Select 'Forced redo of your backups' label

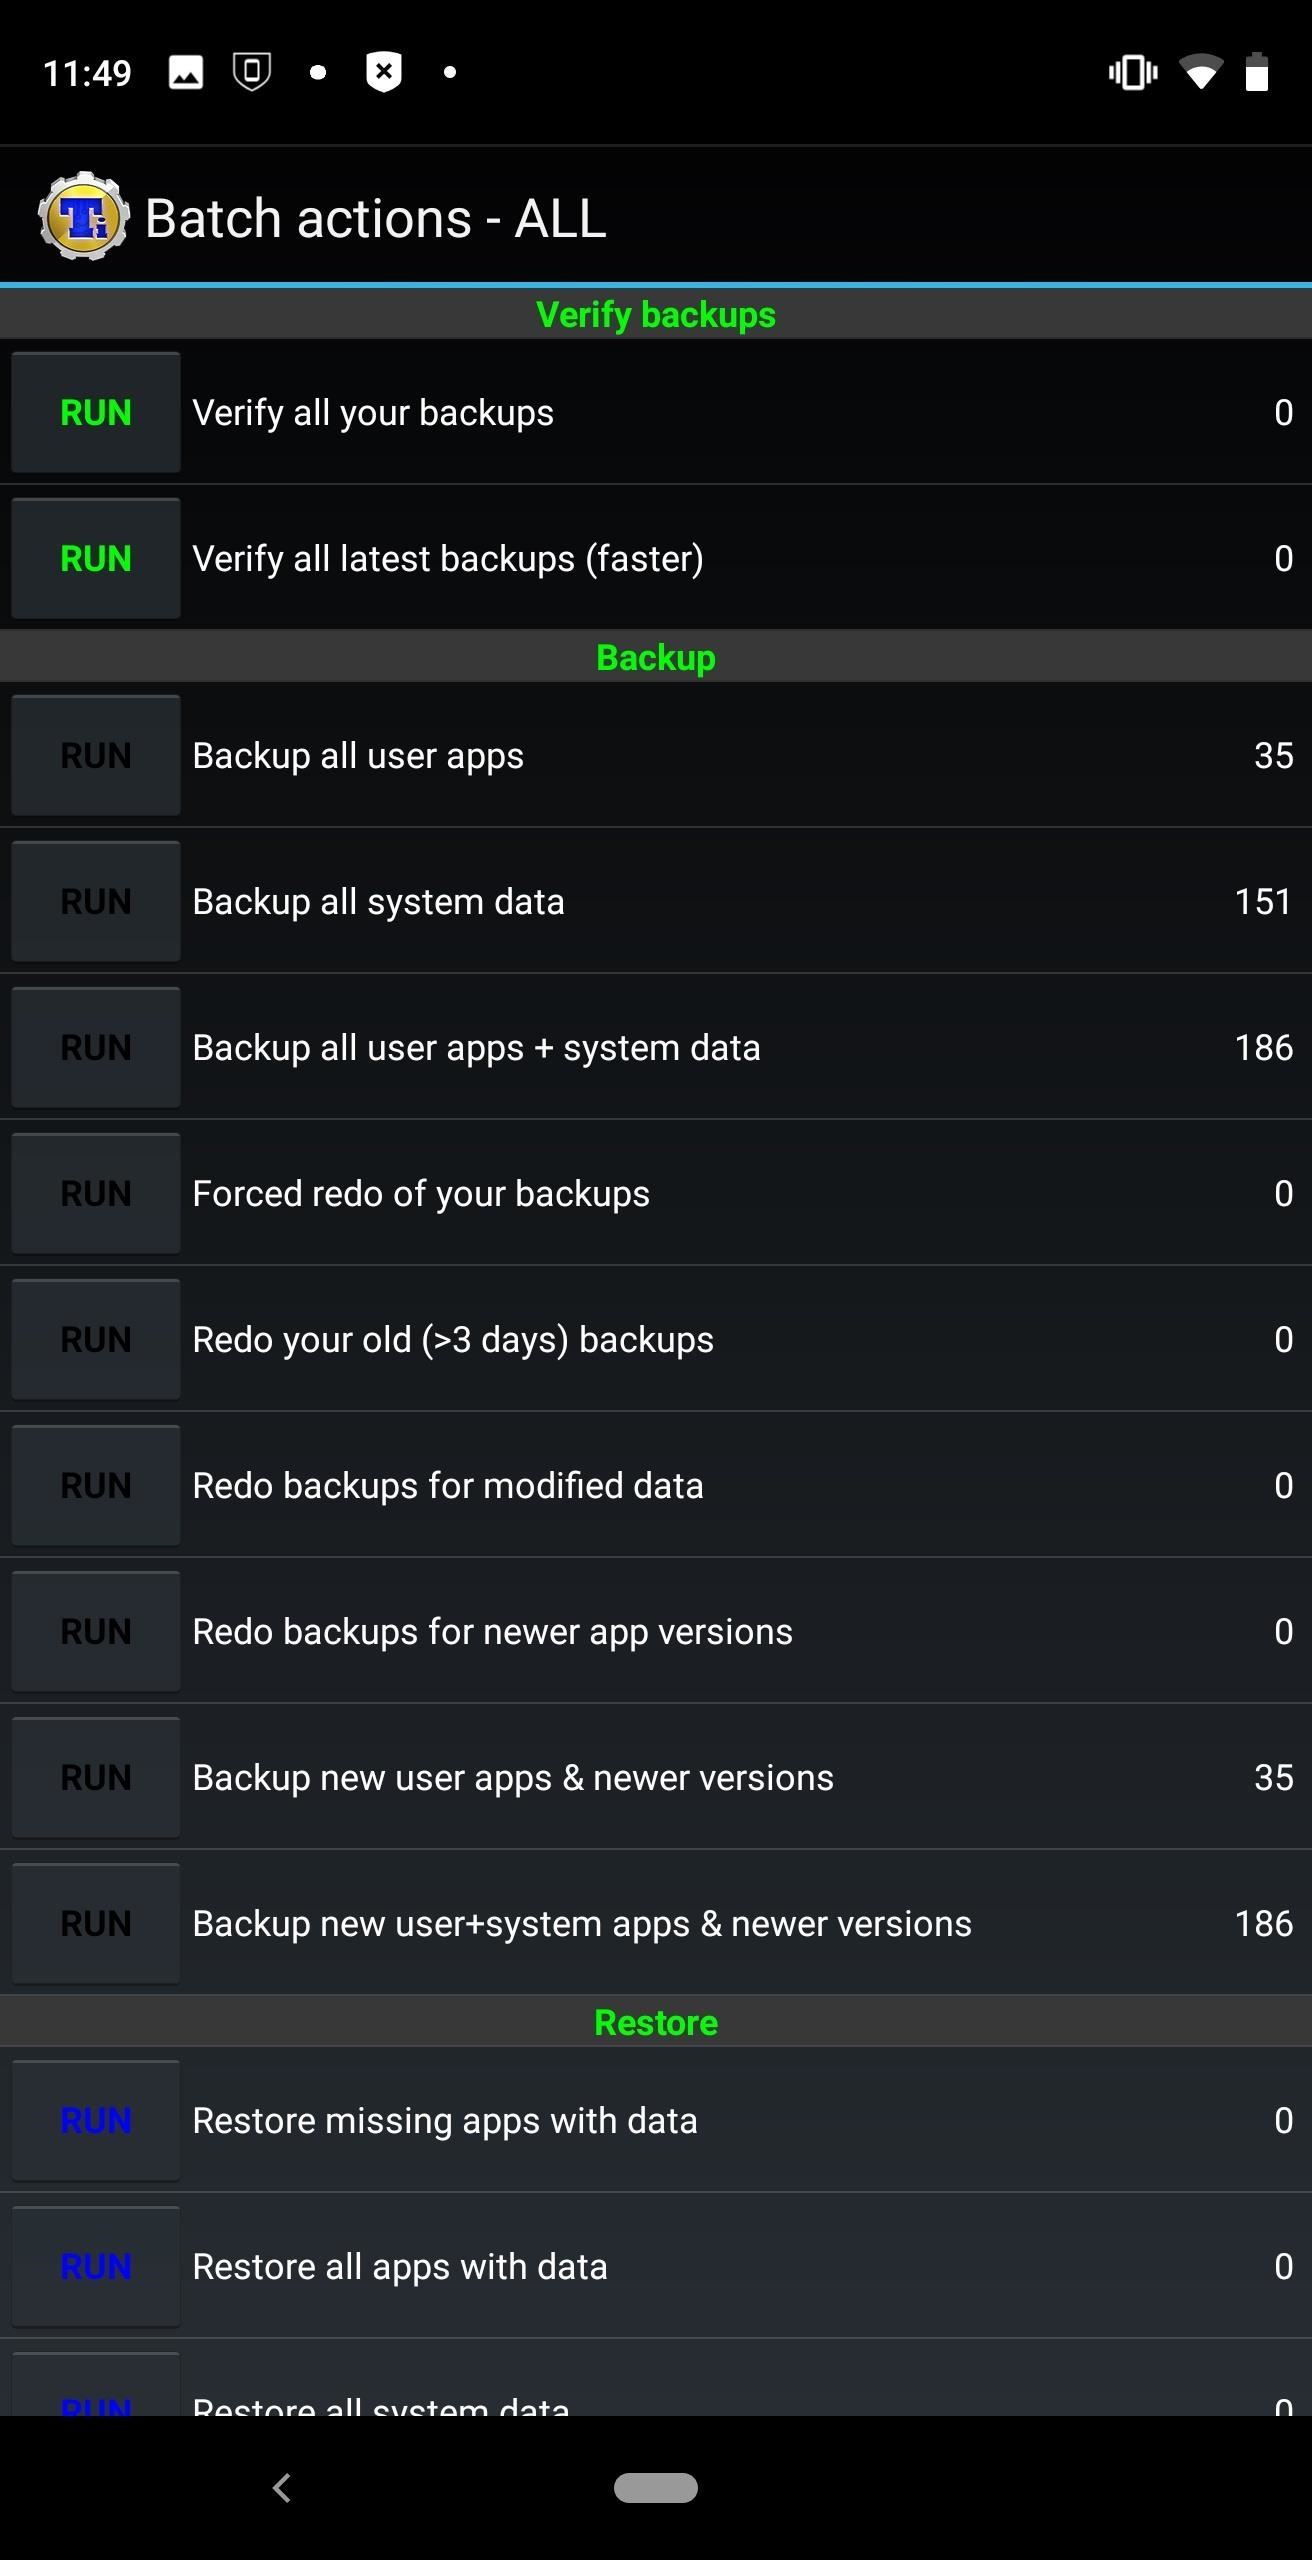pyautogui.click(x=421, y=1194)
